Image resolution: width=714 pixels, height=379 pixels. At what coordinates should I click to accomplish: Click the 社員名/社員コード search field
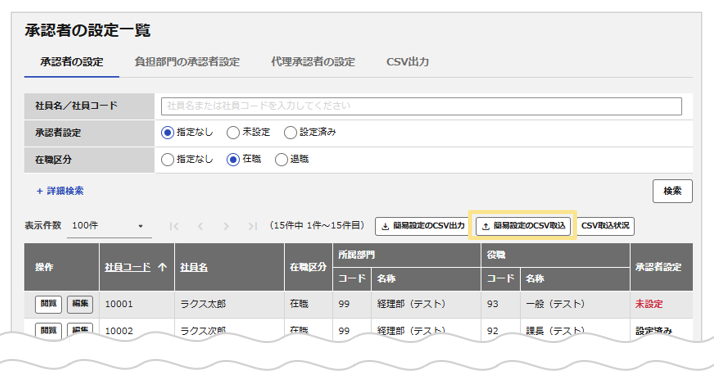tap(421, 106)
